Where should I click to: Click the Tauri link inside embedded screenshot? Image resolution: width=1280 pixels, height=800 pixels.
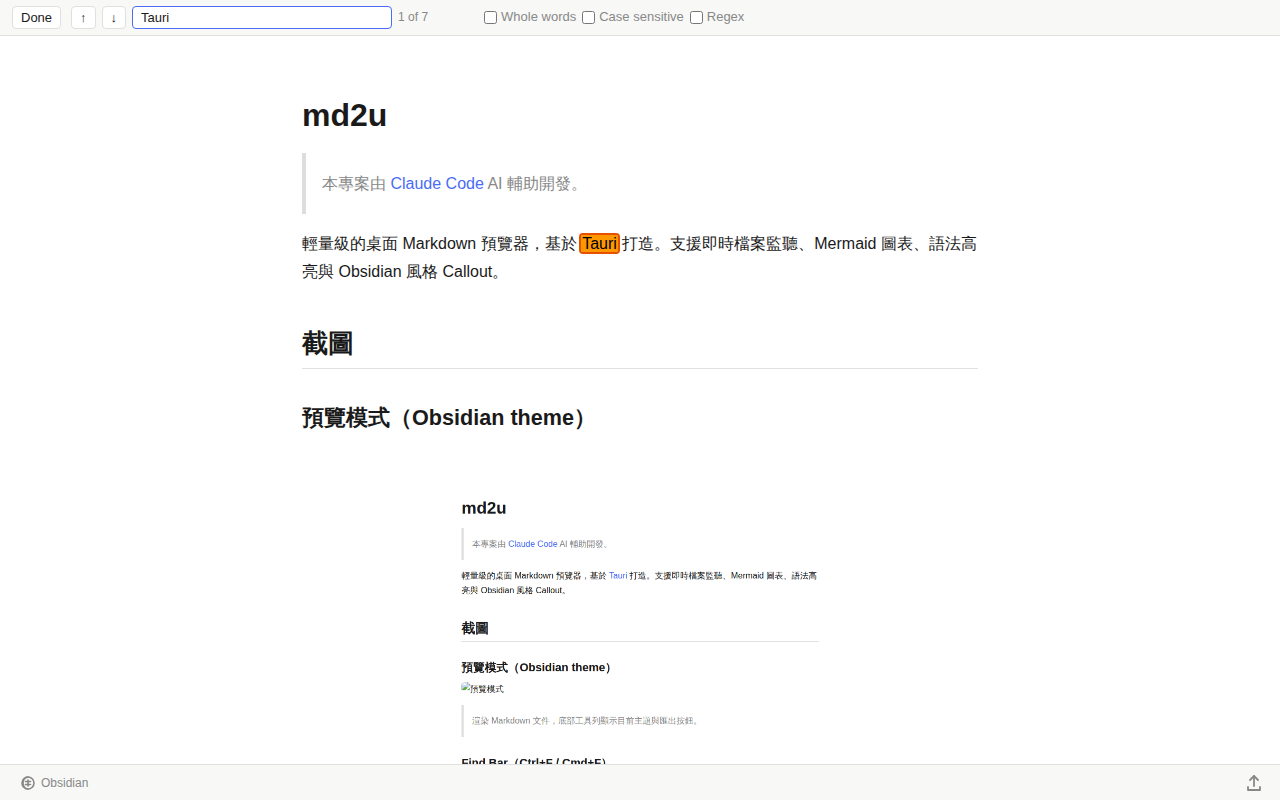[618, 576]
